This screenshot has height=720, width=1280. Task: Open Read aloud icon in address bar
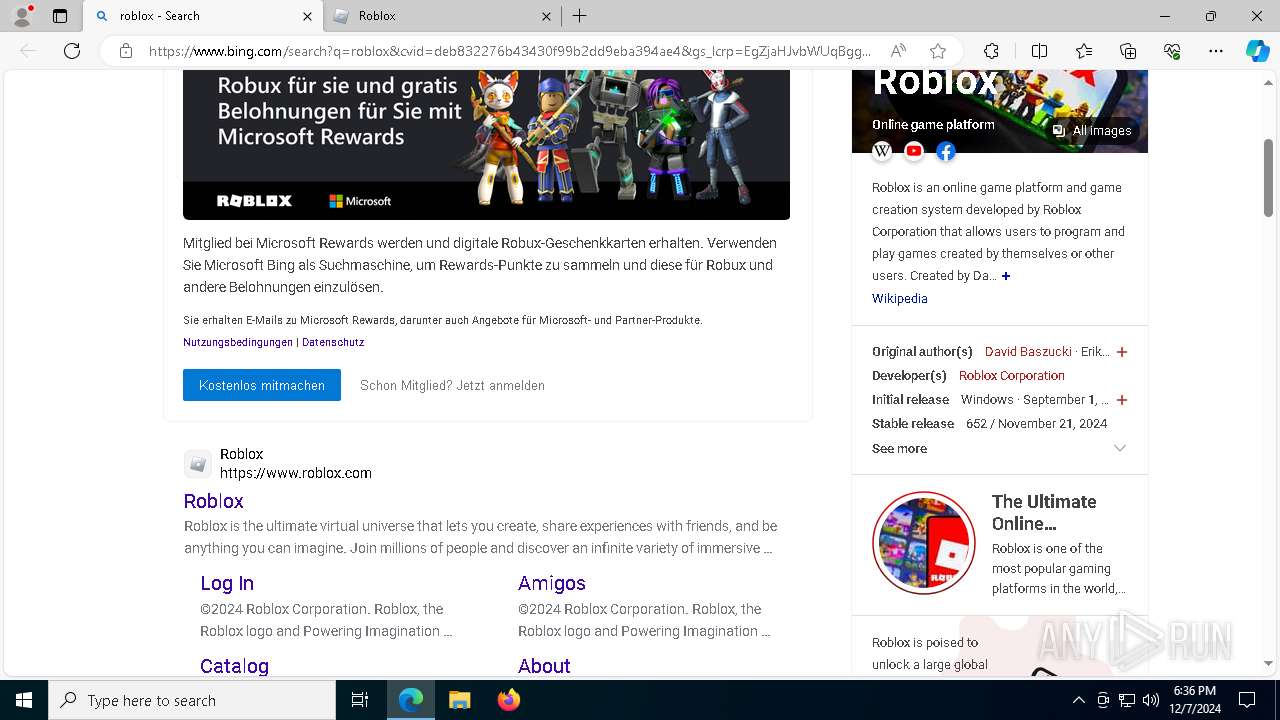pos(898,51)
